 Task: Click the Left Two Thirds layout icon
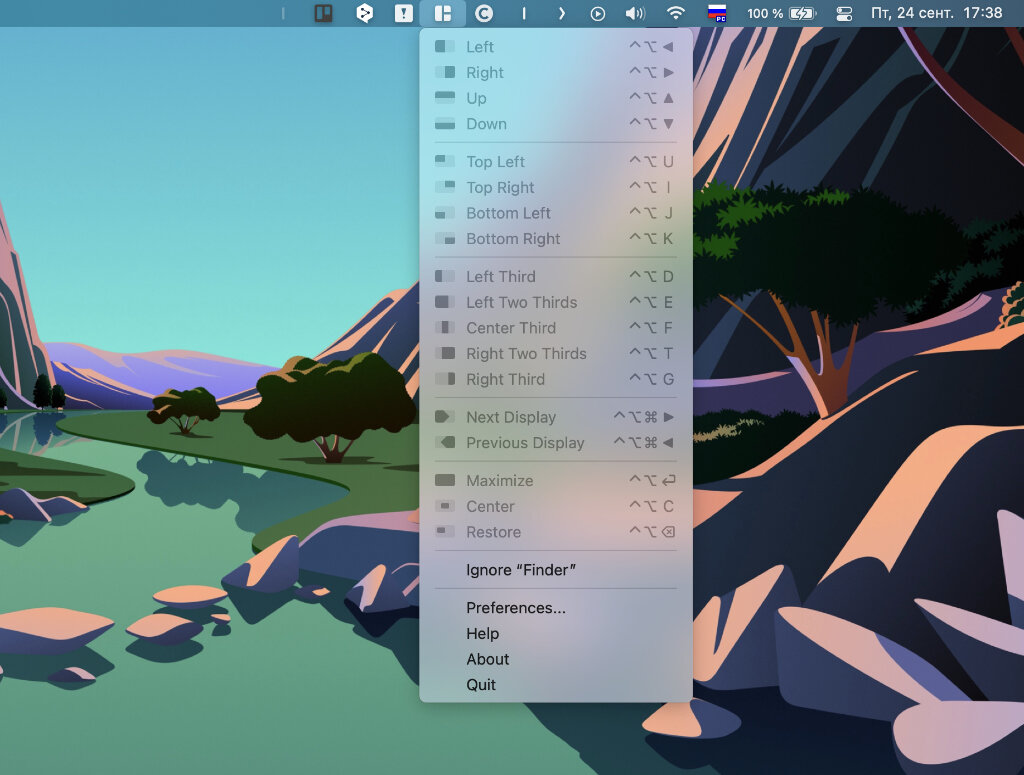pyautogui.click(x=445, y=302)
